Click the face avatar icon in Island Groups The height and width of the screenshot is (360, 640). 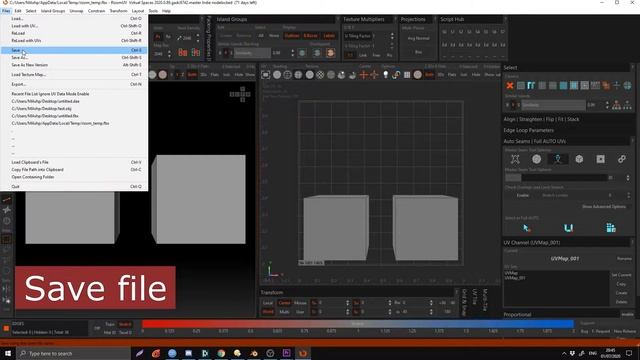click(330, 53)
